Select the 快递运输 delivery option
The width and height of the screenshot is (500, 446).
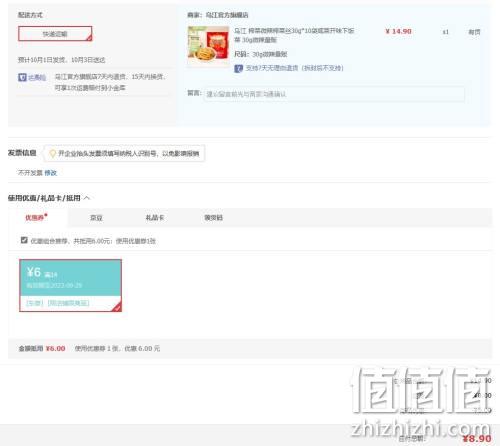(55, 34)
